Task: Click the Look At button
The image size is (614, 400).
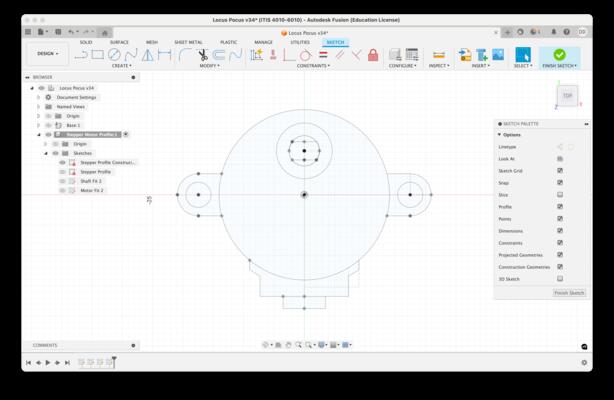Action: pos(560,159)
